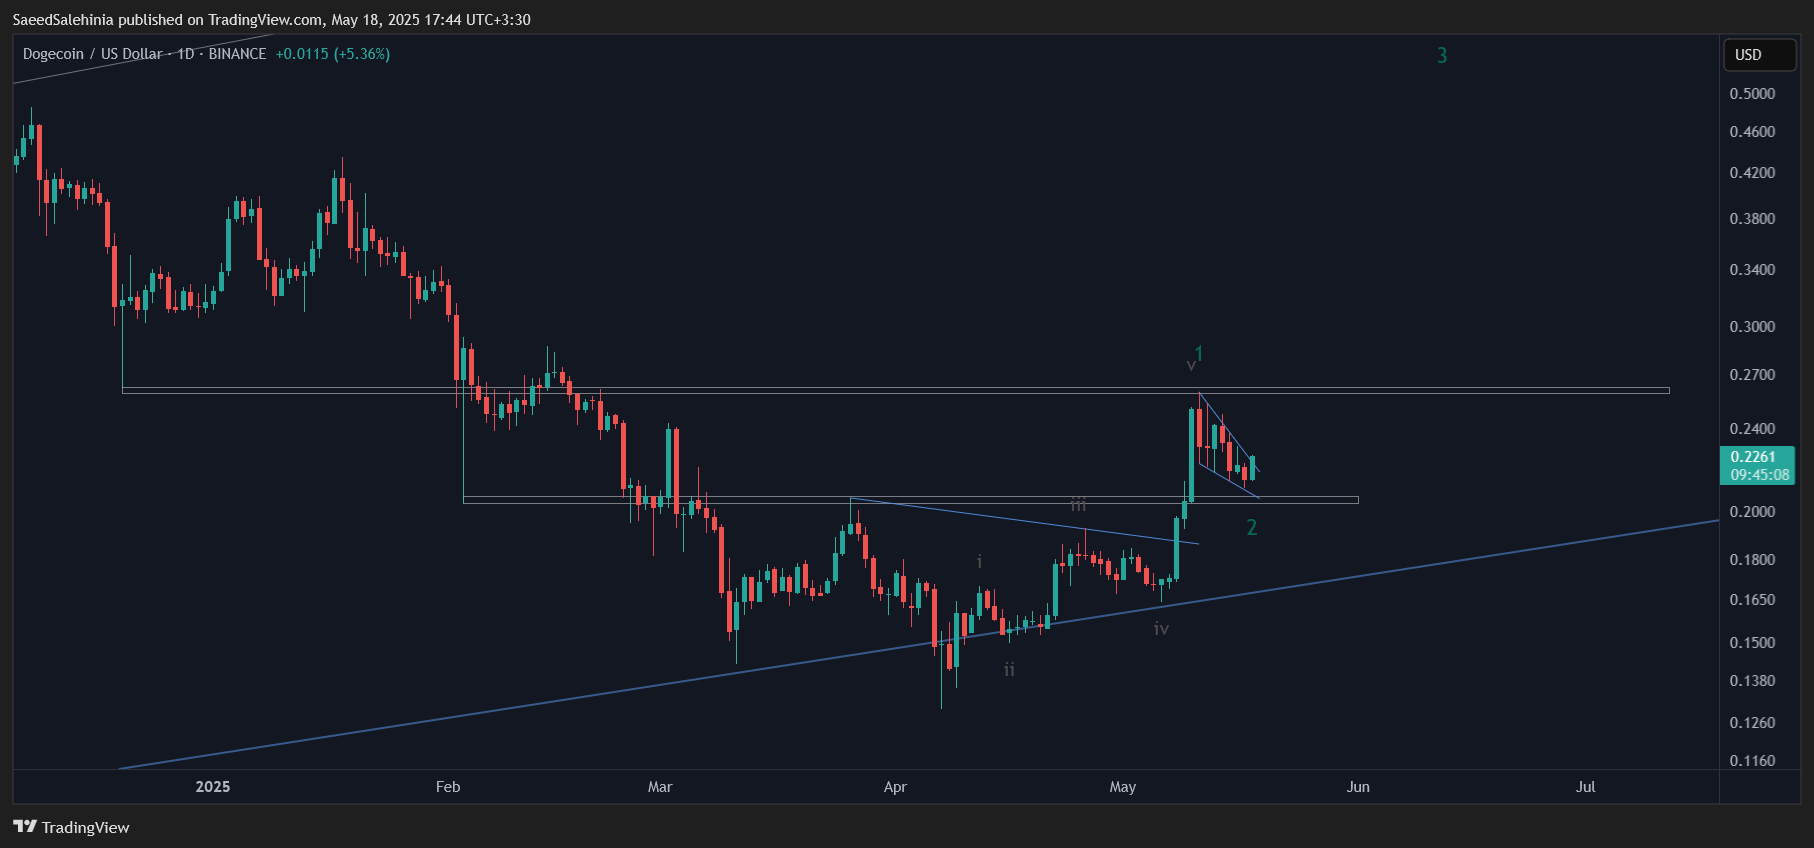Click the 0.1160 price axis label

click(x=1752, y=761)
